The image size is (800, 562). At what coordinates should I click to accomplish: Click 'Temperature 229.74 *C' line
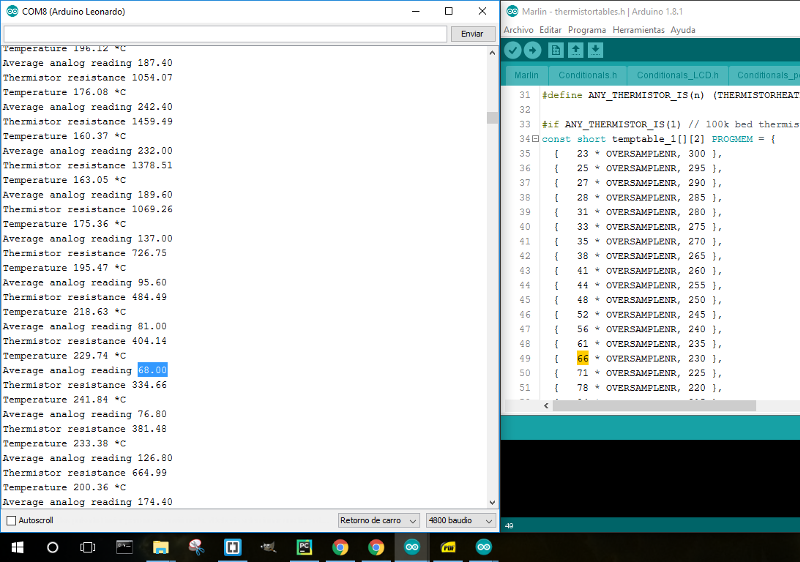tap(64, 356)
